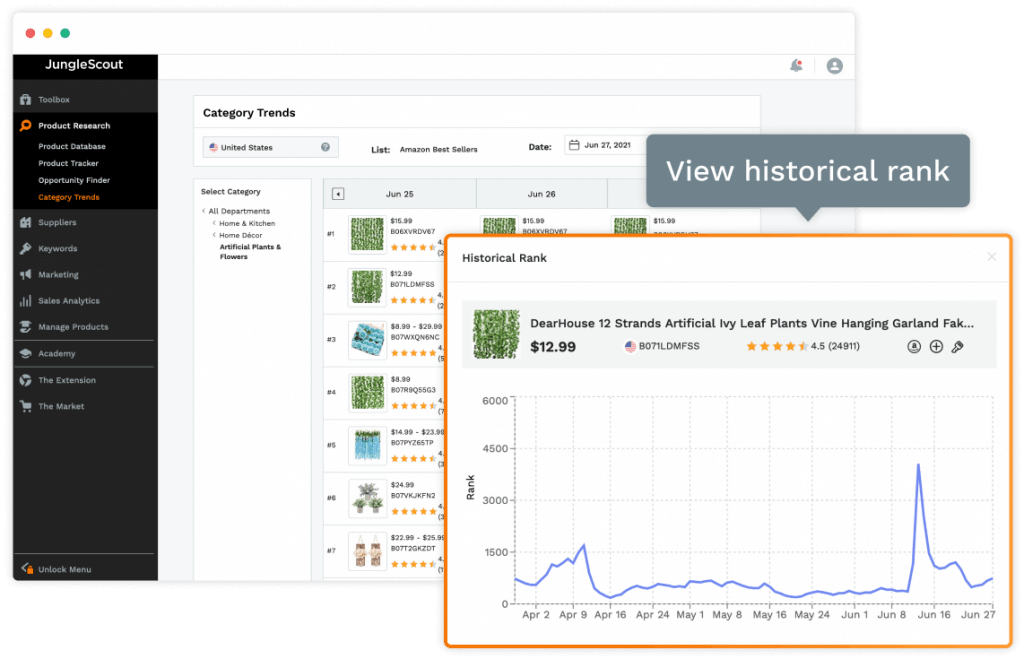Click the Jun 25 column header
The image size is (1024, 659).
(x=400, y=194)
